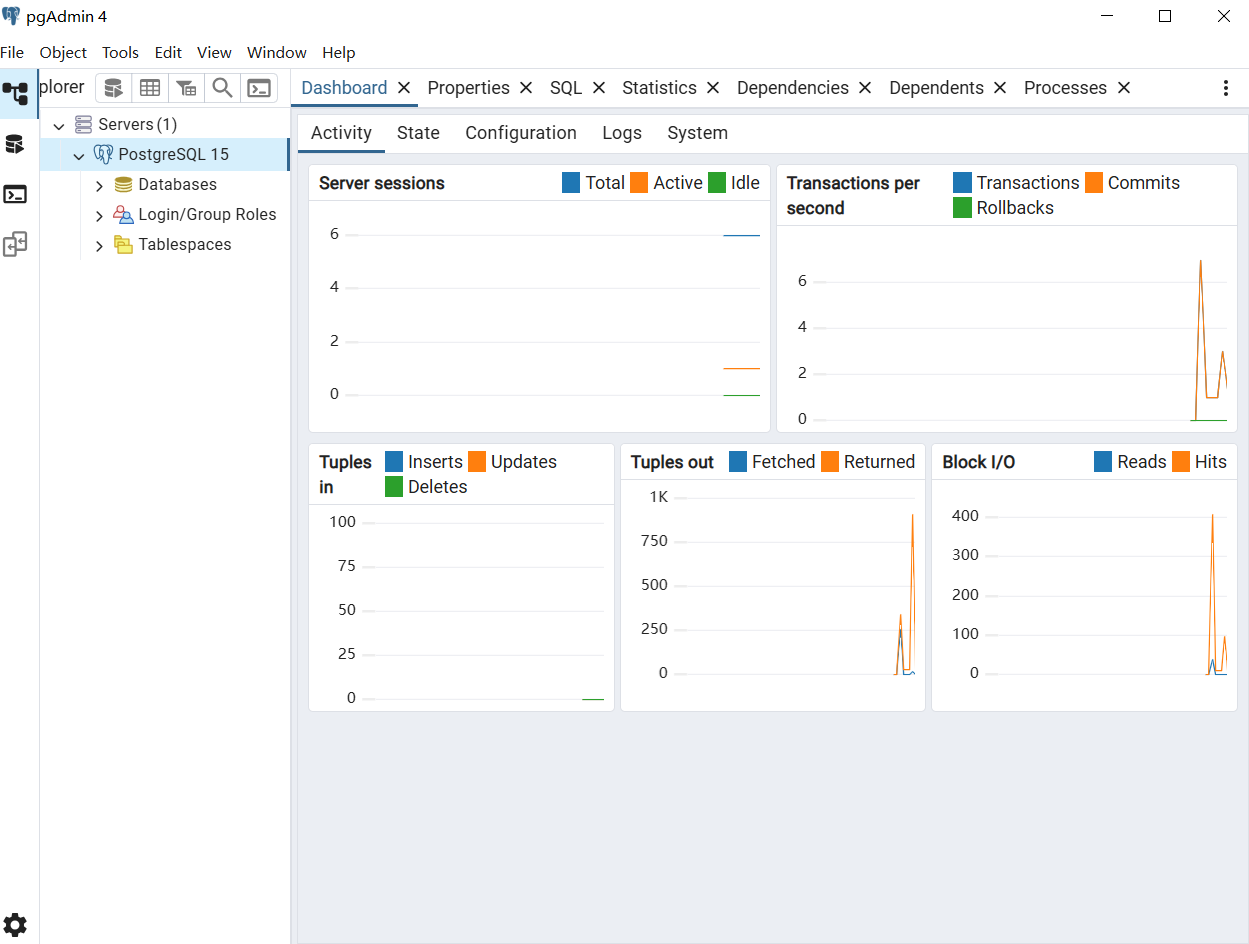This screenshot has height=944, width=1249.
Task: Open the Object Explorer sidebar icon
Action: (x=15, y=94)
